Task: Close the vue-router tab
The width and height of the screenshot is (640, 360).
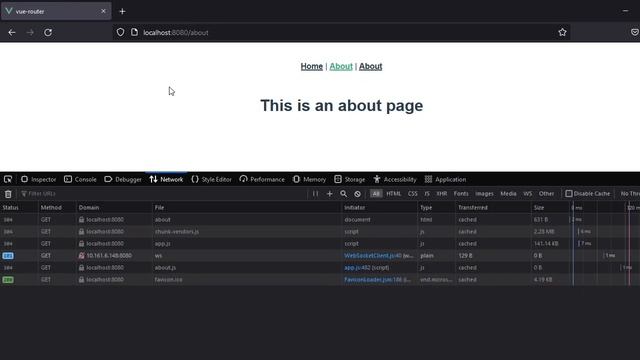Action: [103, 11]
